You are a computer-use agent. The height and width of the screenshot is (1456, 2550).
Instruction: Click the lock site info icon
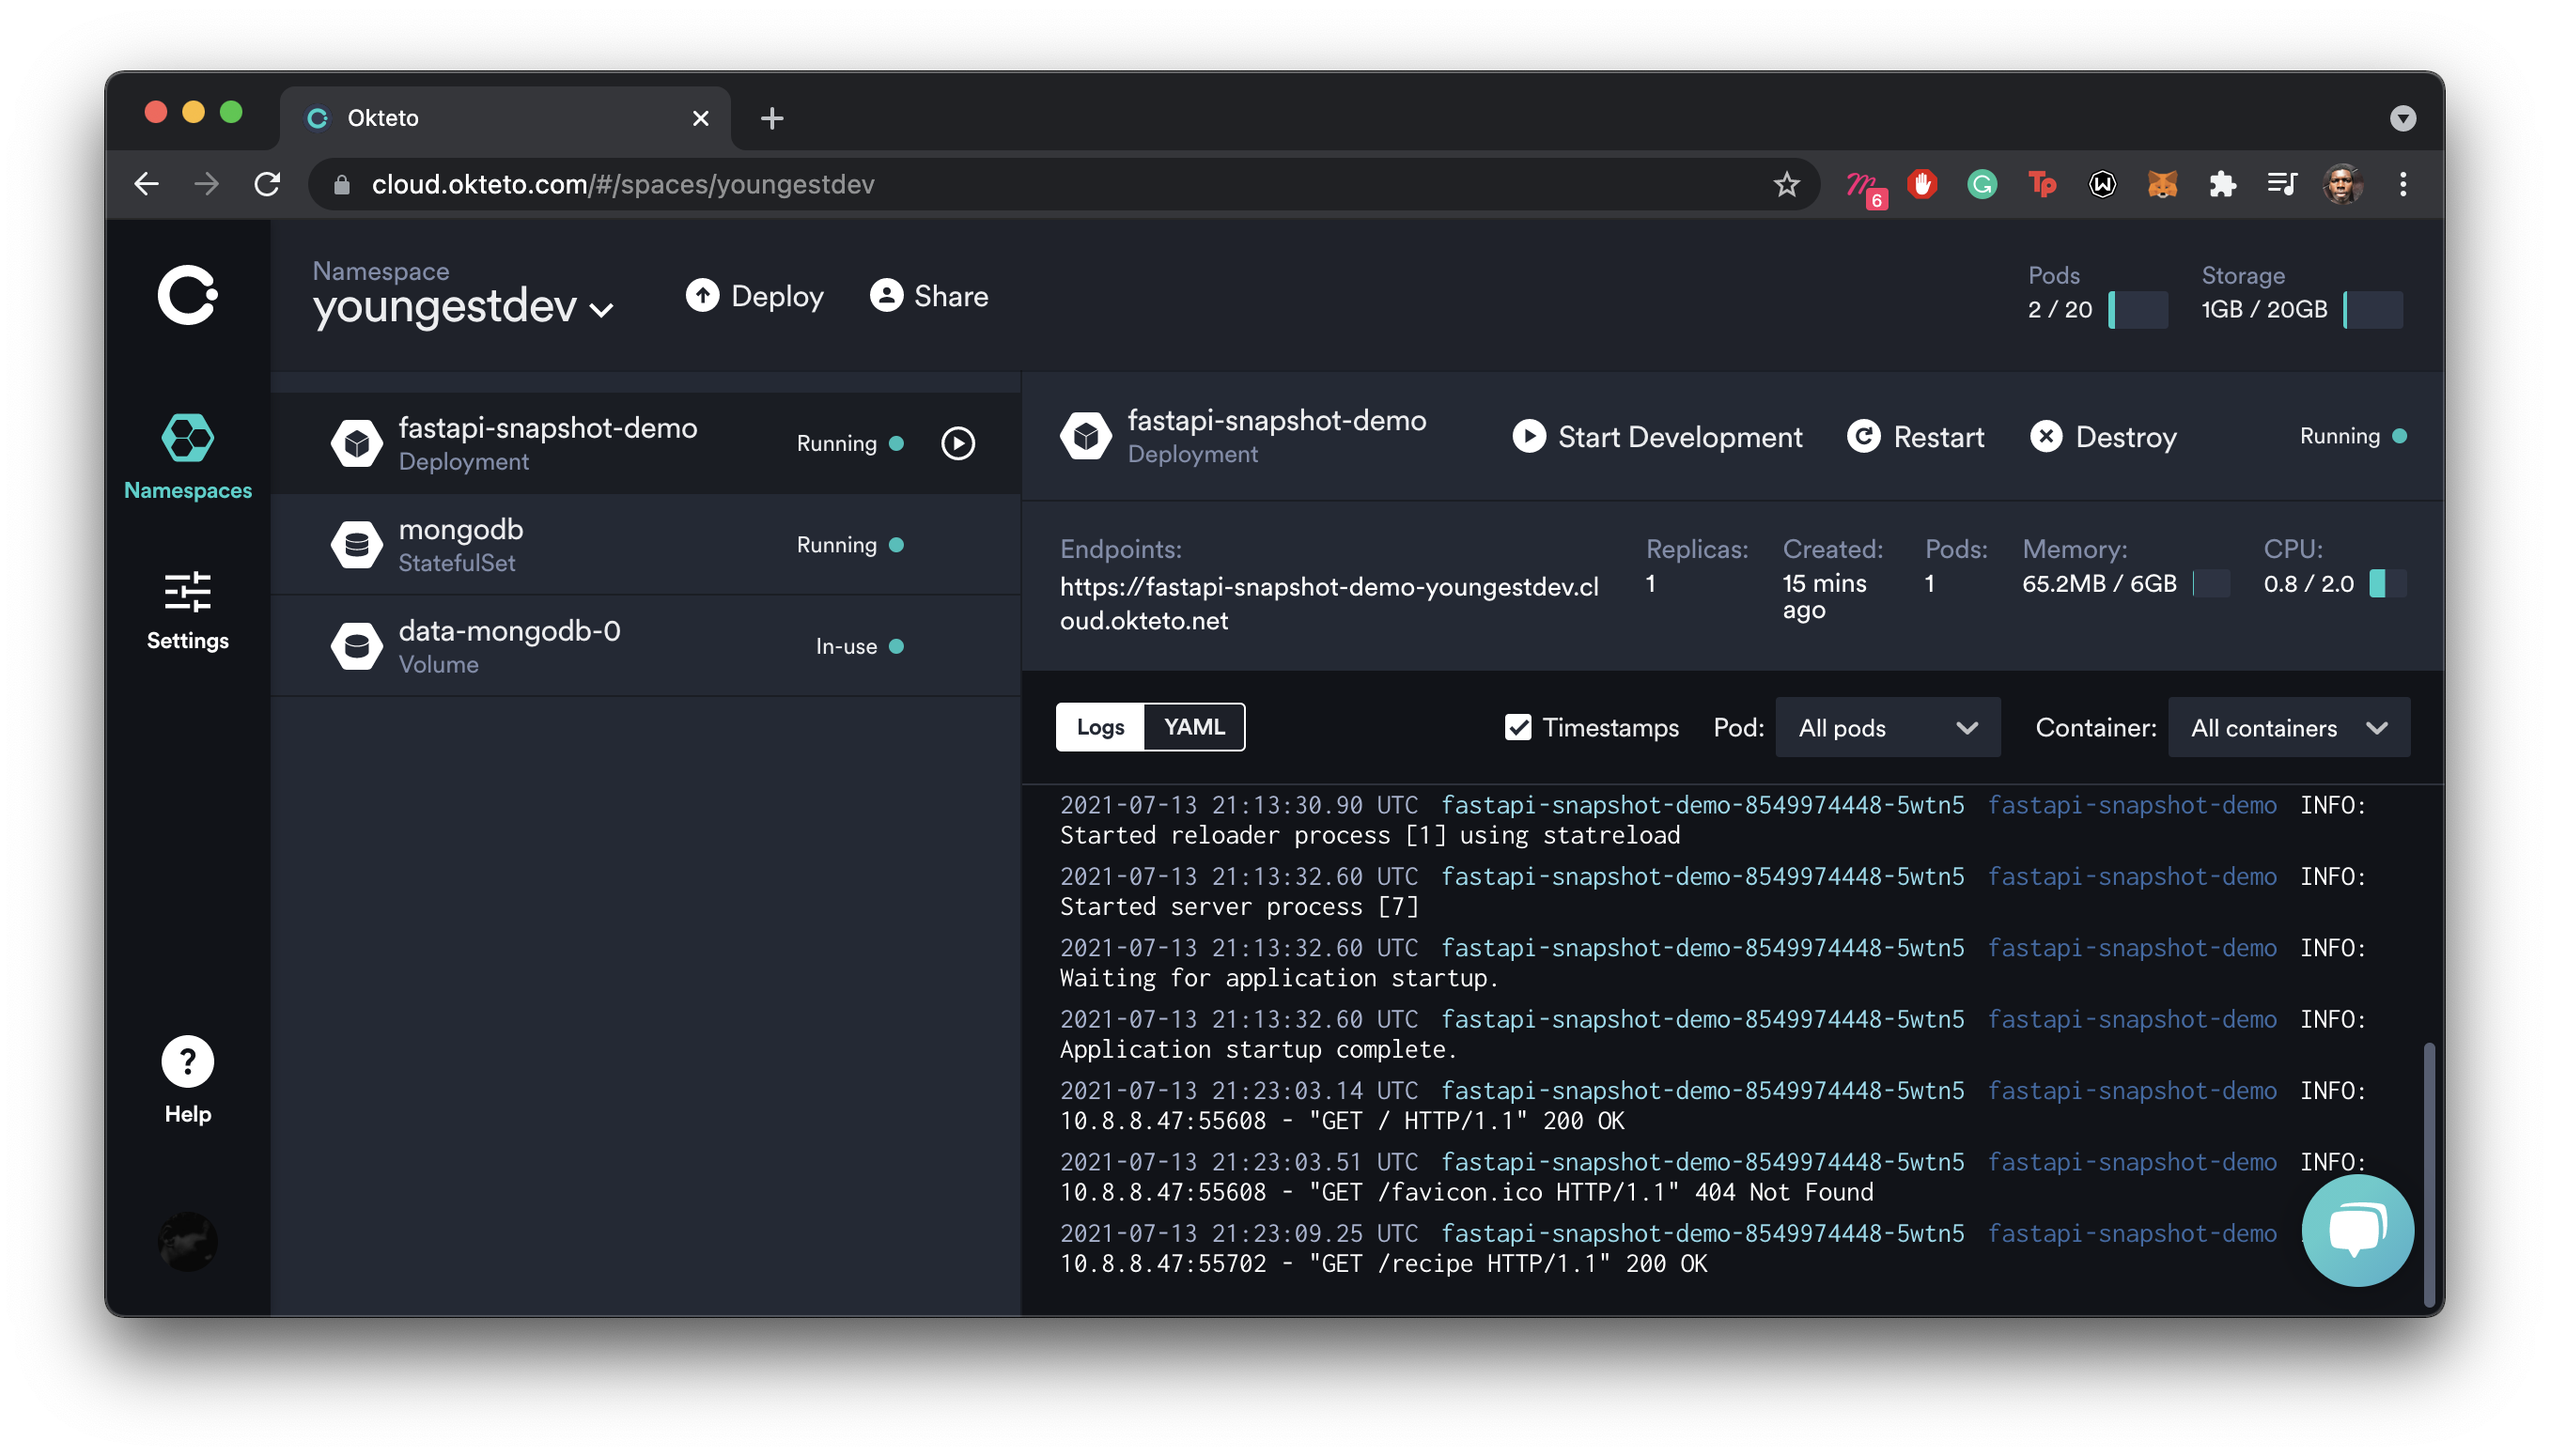click(341, 184)
